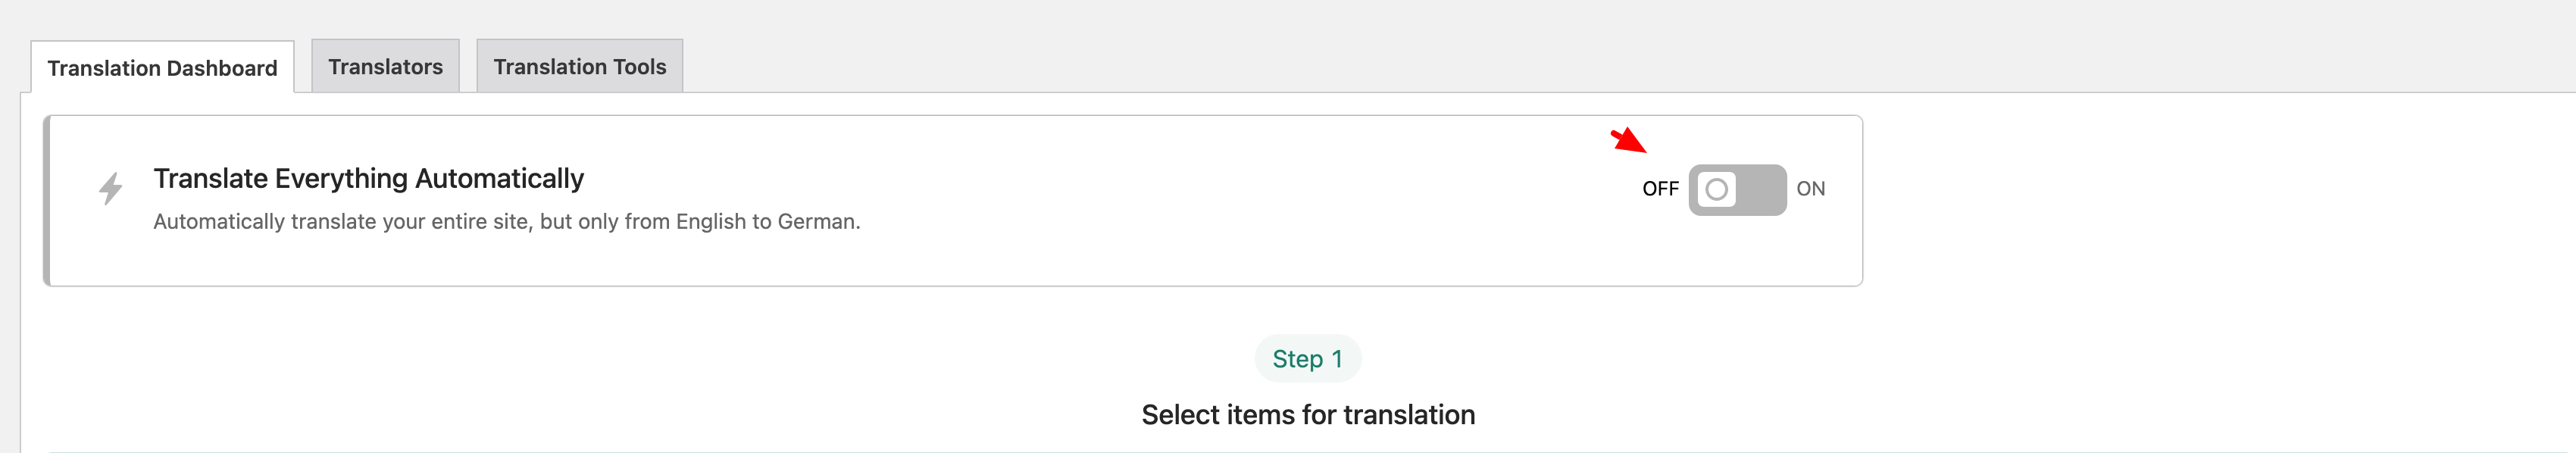This screenshot has width=2576, height=453.
Task: Click the OFF label beside the switch
Action: (x=1660, y=189)
